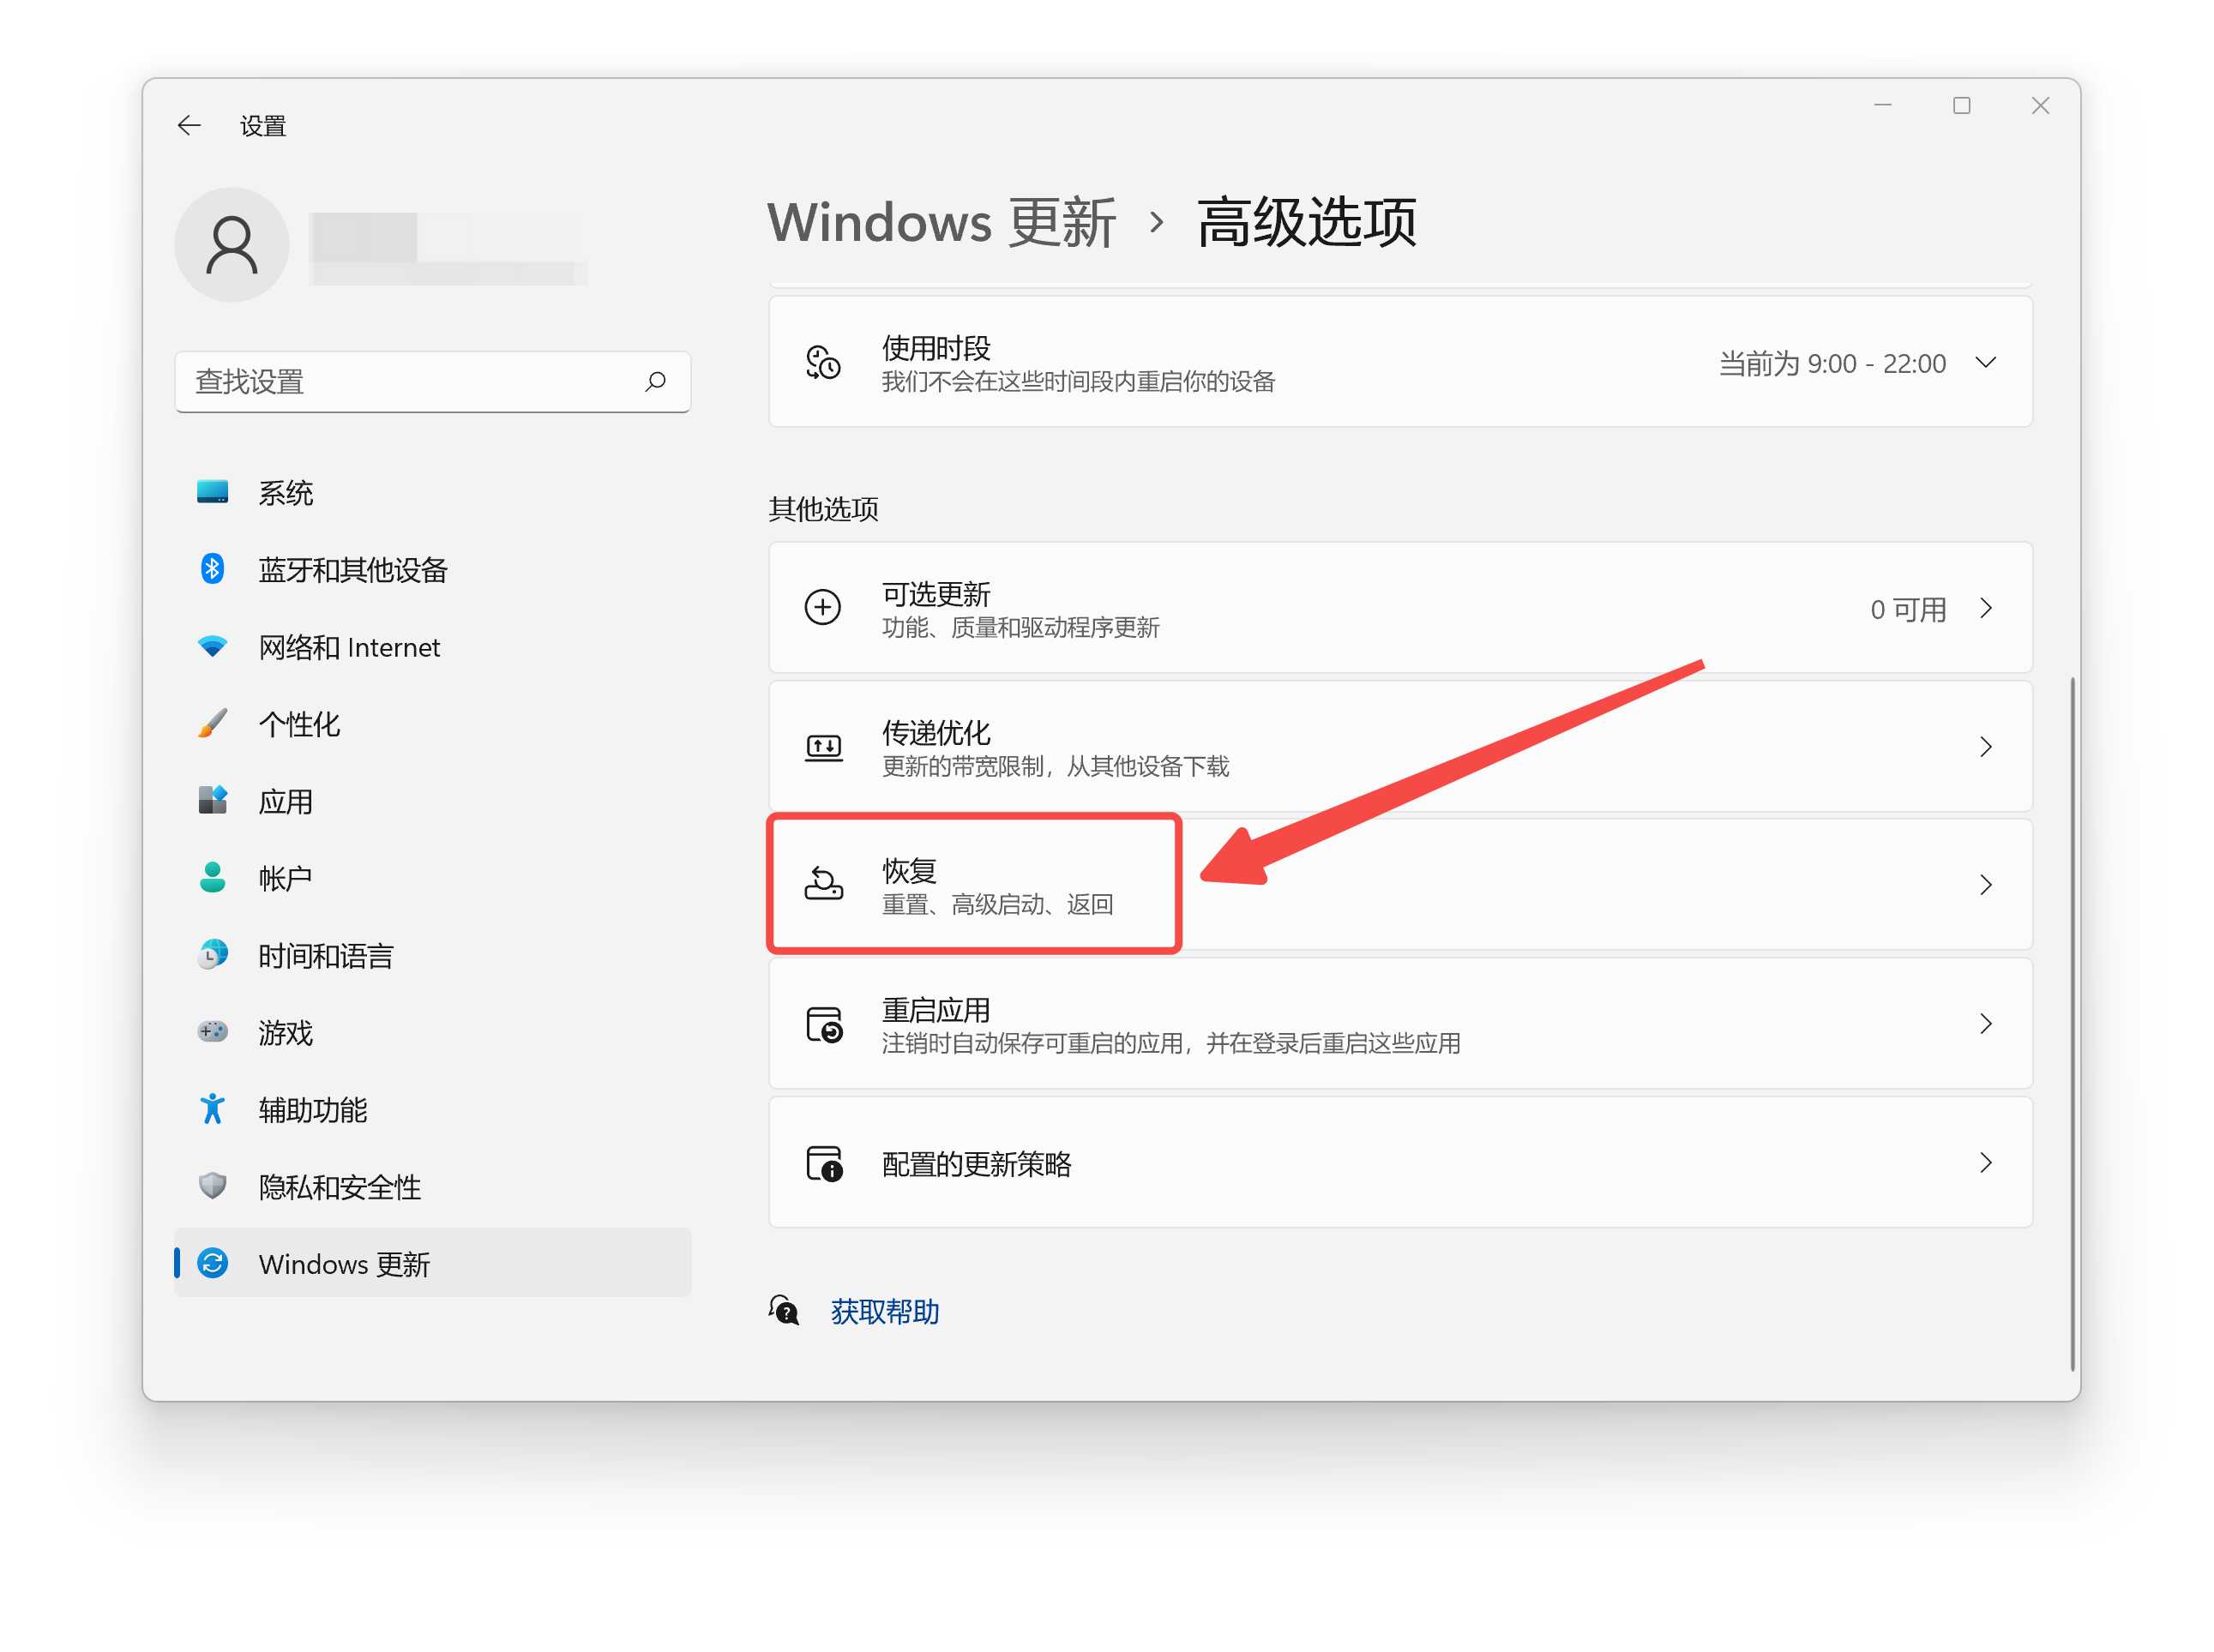The image size is (2214, 1652).
Task: Select 系统 in the sidebar
Action: click(x=432, y=492)
